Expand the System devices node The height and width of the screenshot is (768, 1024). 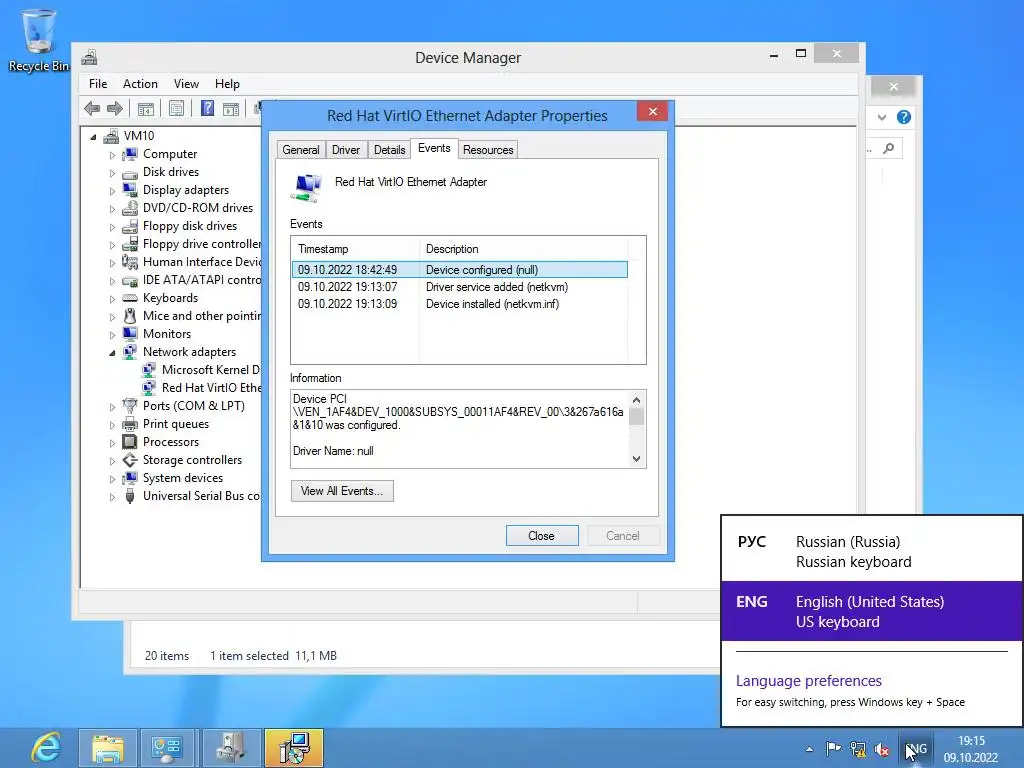pos(112,479)
